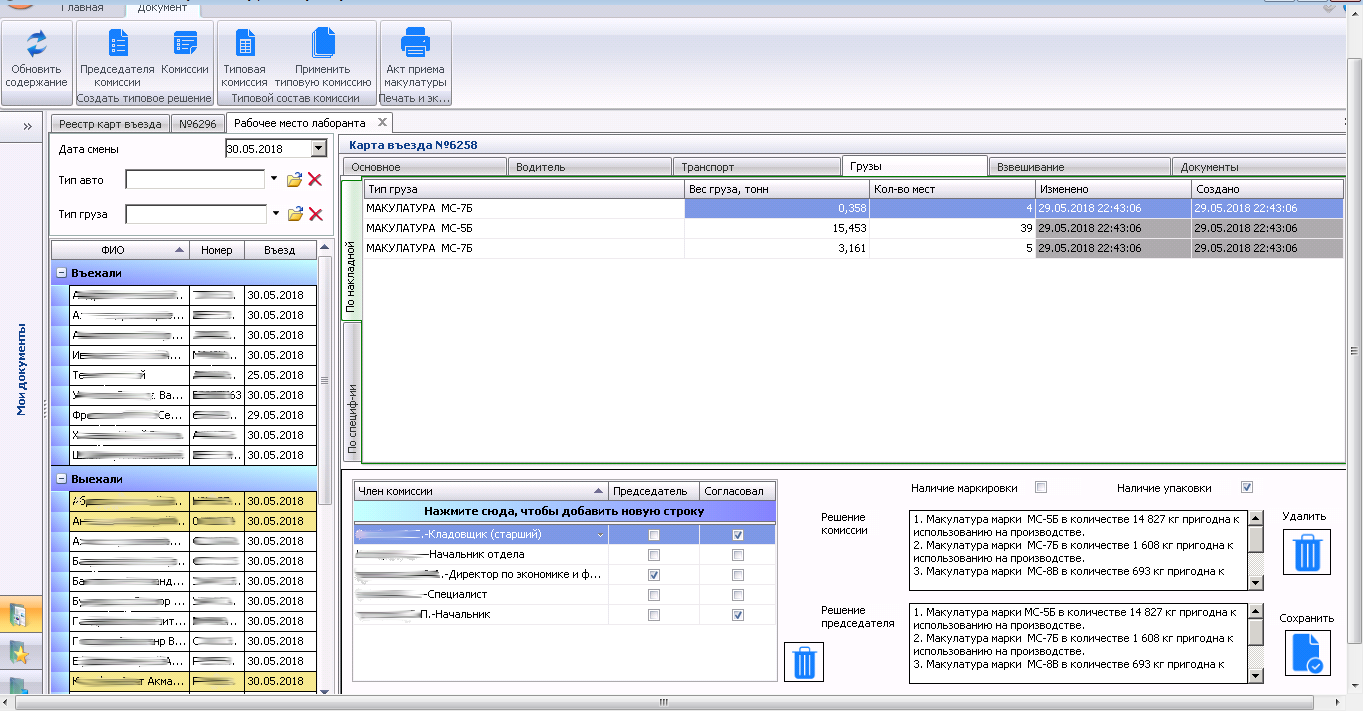Viewport: 1363px width, 711px height.
Task: Click the Тип авто input field
Action: pyautogui.click(x=194, y=180)
